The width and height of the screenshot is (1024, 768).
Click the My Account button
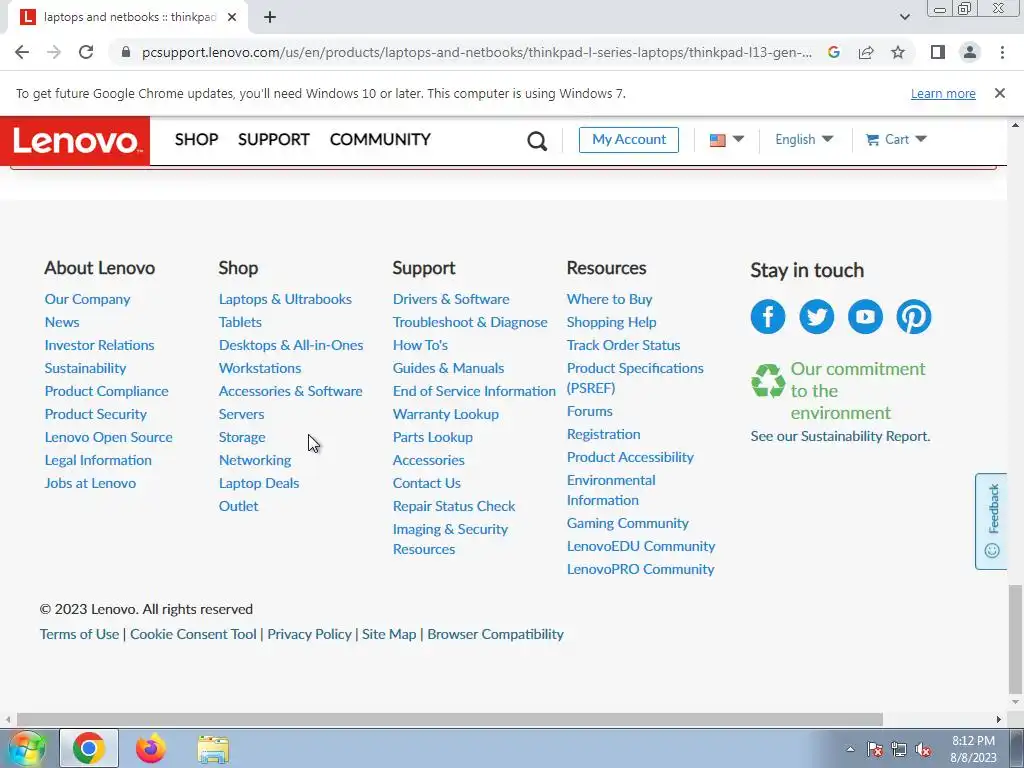[x=629, y=140]
